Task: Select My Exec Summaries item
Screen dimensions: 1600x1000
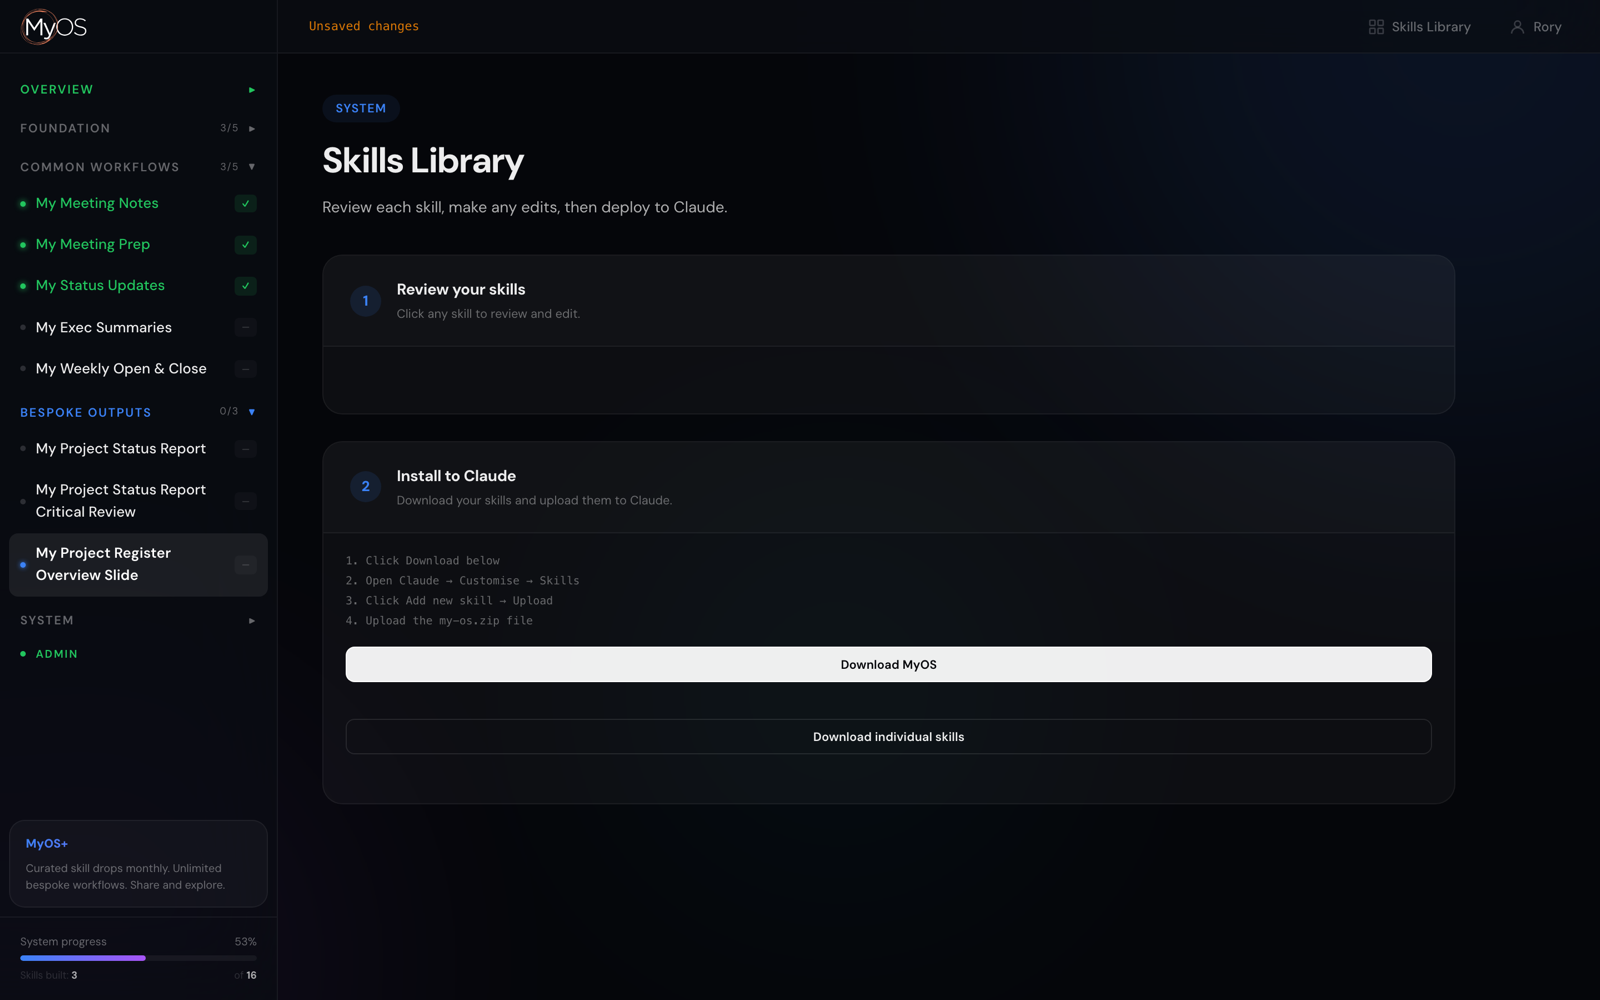Action: point(104,327)
